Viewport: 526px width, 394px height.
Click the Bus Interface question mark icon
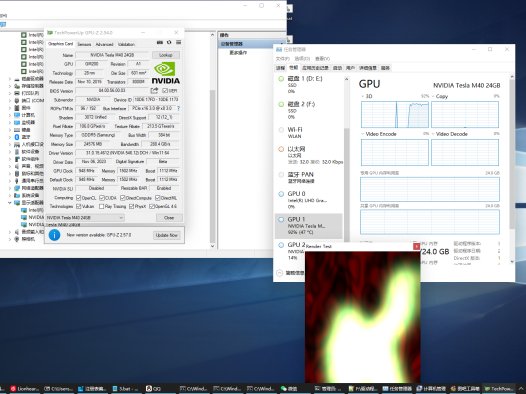coord(178,109)
